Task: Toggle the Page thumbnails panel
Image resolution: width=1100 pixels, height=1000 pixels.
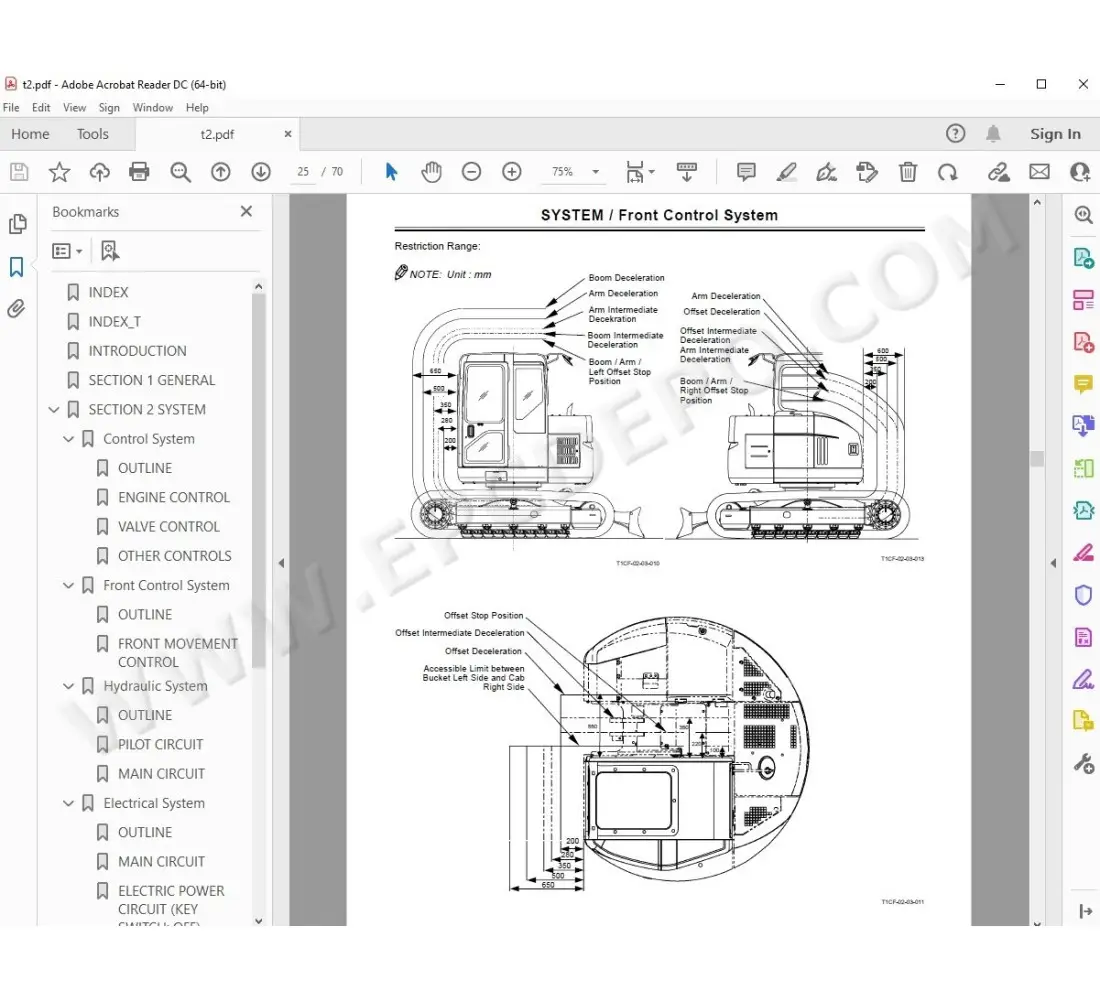Action: pyautogui.click(x=17, y=224)
